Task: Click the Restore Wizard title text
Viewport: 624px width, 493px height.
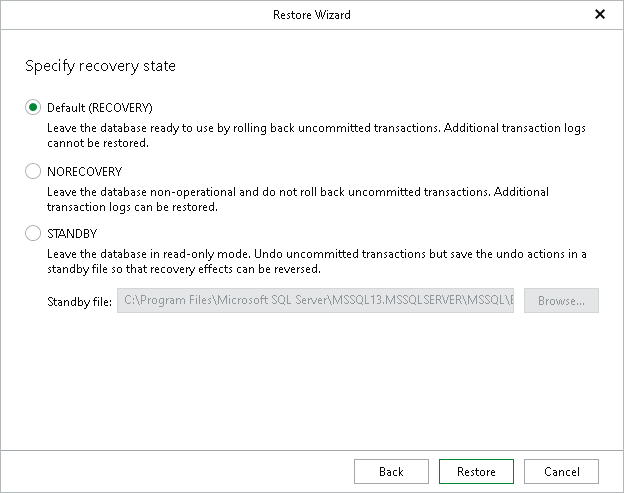Action: click(x=312, y=15)
